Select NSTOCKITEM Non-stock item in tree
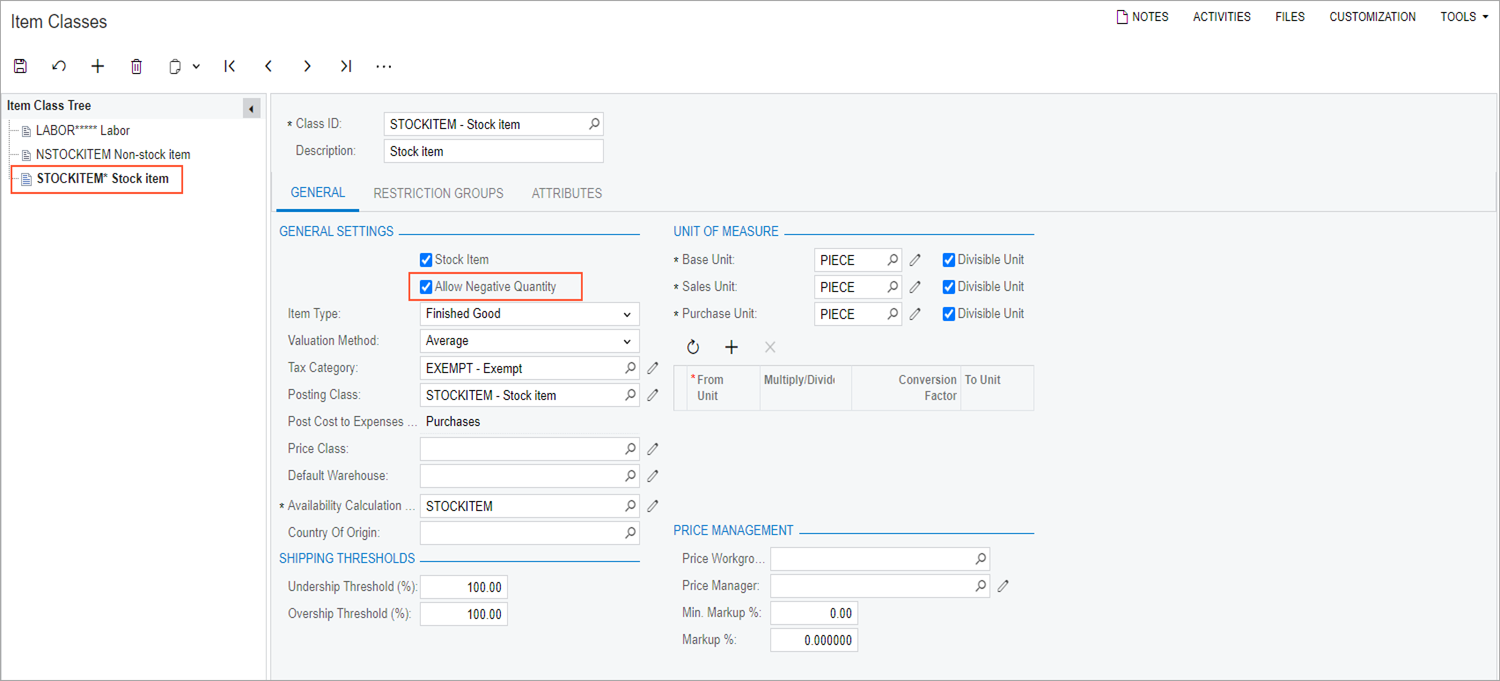This screenshot has width=1500, height=681. tap(112, 155)
